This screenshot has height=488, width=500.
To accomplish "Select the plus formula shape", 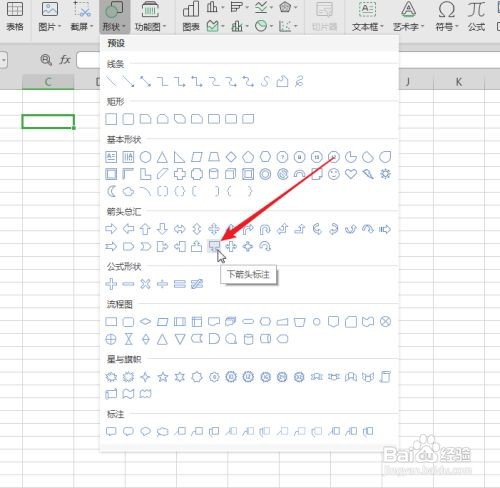I will click(x=111, y=284).
